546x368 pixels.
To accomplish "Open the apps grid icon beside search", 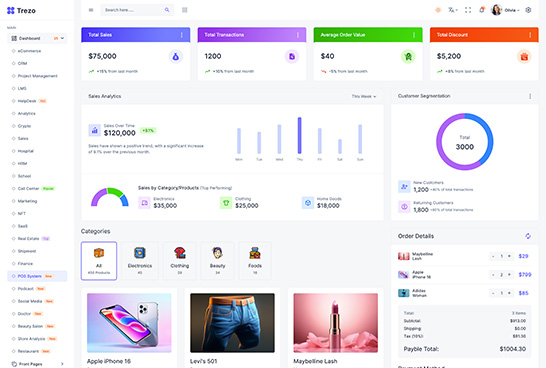I will [185, 10].
